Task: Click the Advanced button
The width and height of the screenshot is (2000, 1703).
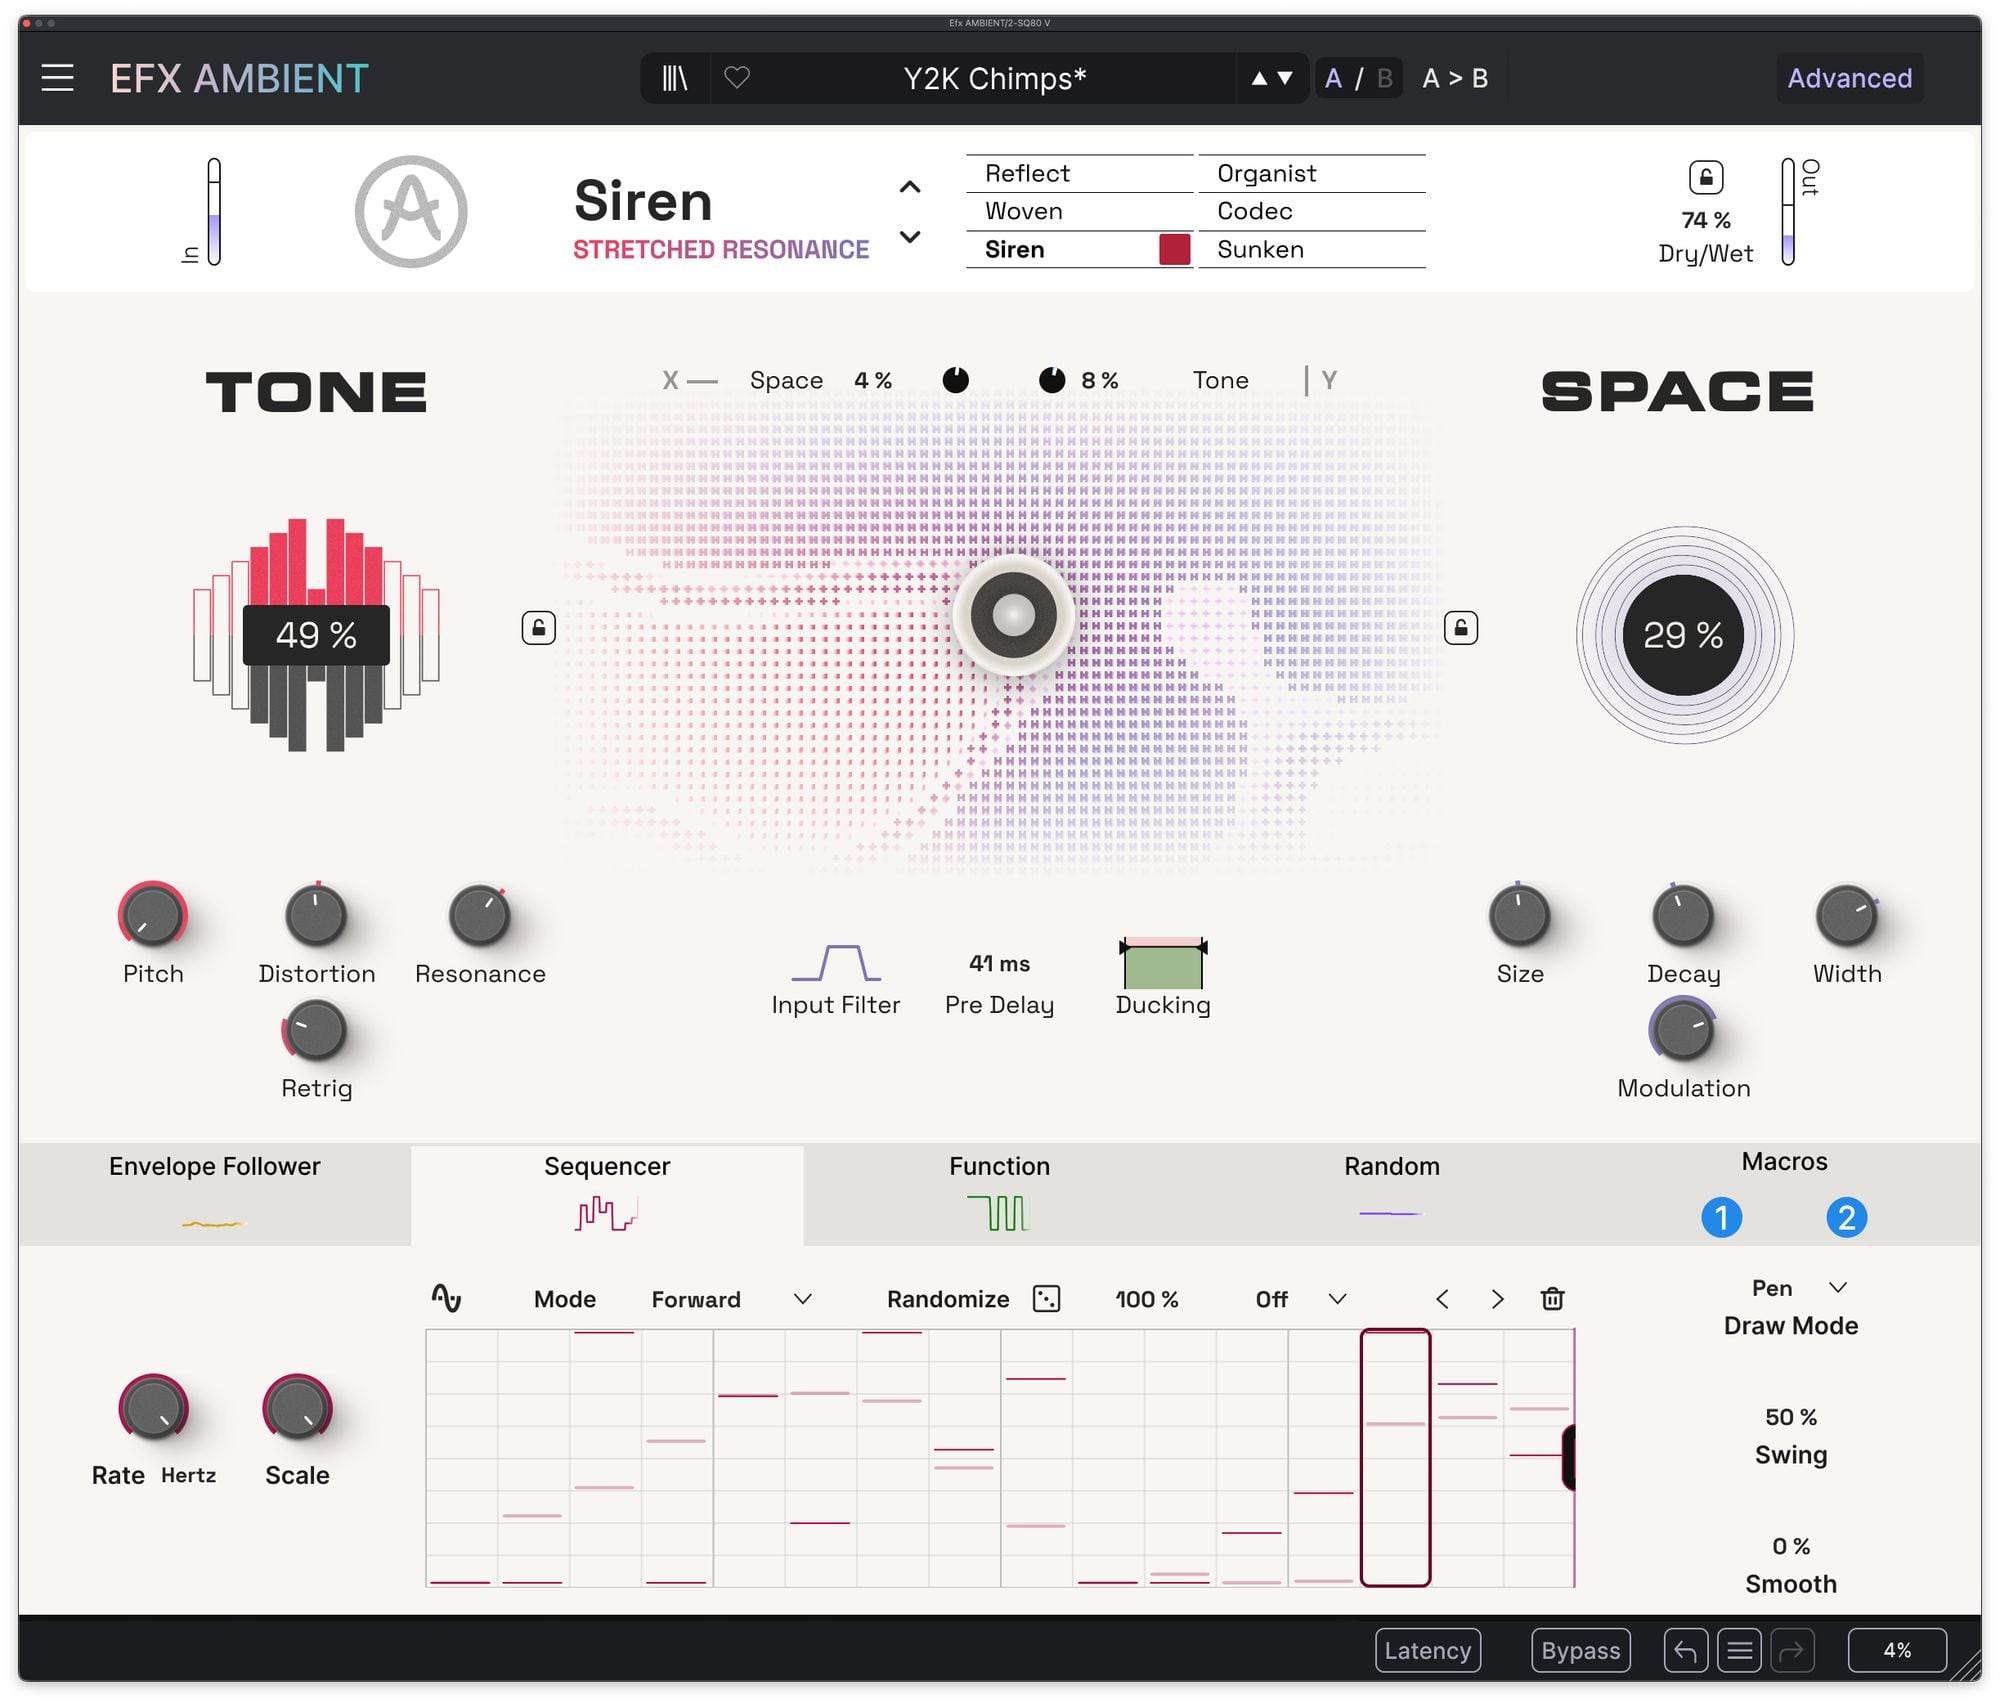Action: coord(1849,78)
